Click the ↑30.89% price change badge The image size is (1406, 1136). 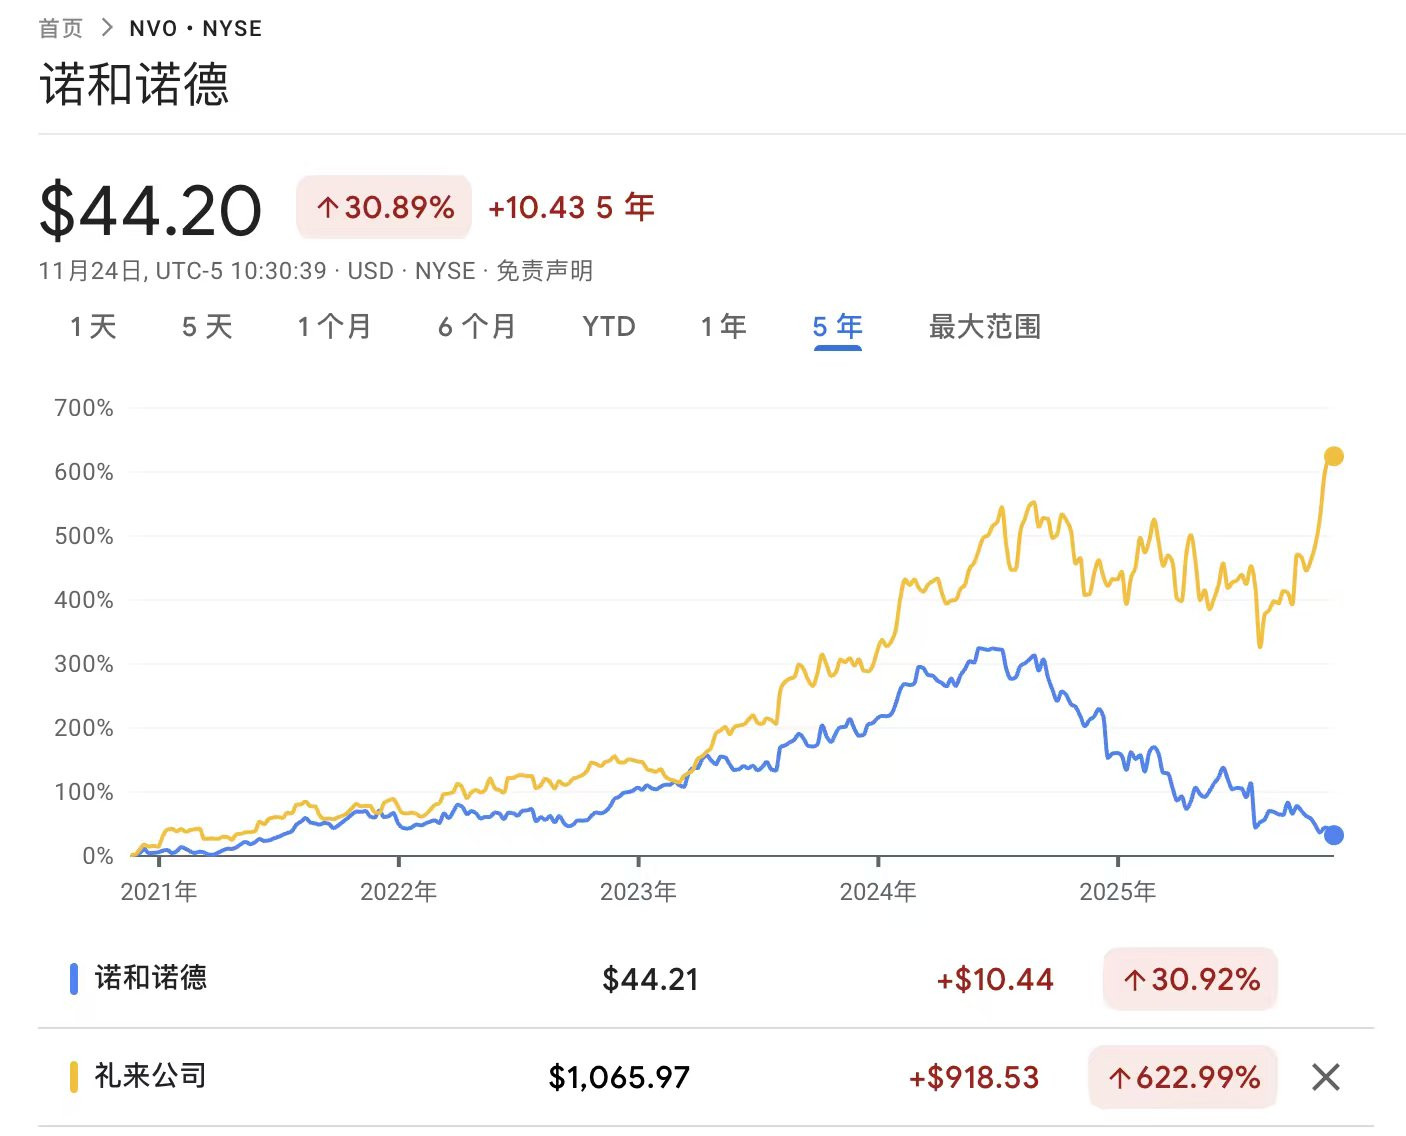tap(383, 207)
